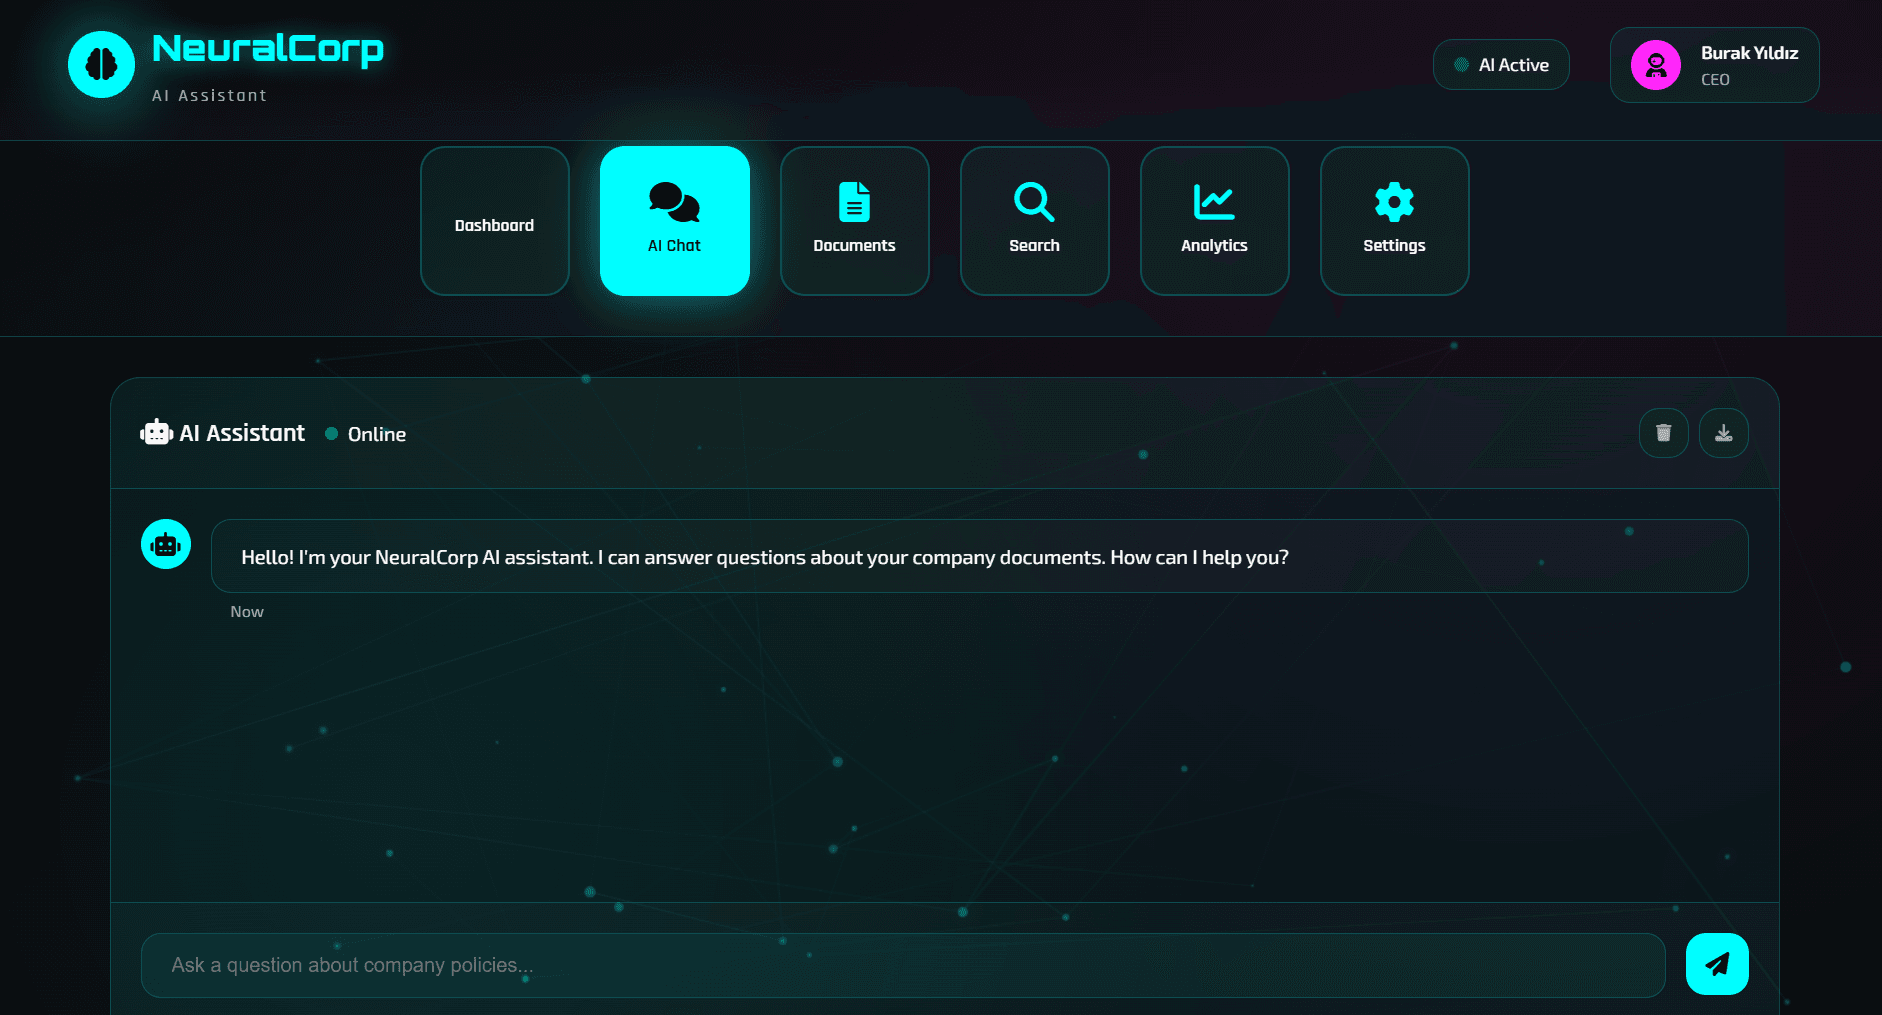This screenshot has width=1882, height=1015.
Task: Click the robot icon beside AI Assistant
Action: pyautogui.click(x=157, y=433)
